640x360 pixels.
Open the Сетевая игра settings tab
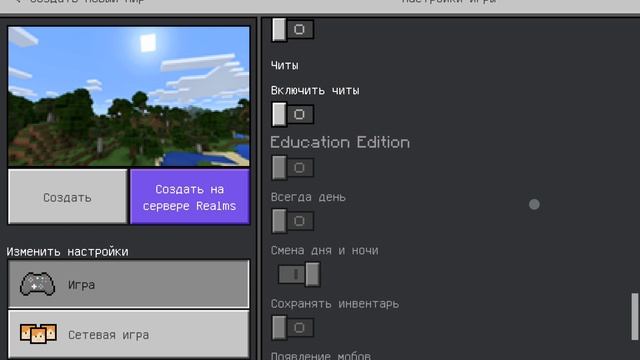point(129,334)
